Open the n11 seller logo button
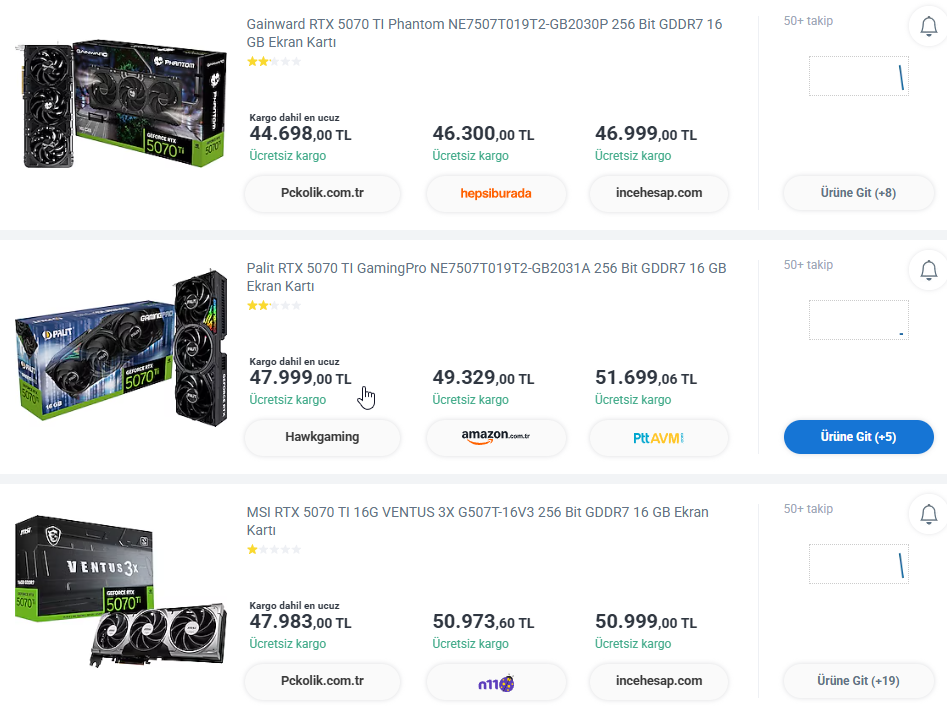Screen dimensions: 947x706 (x=496, y=681)
